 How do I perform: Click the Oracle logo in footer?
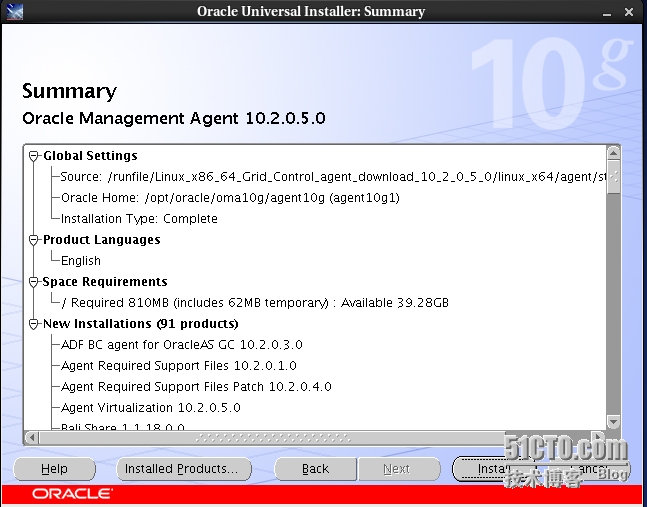(x=73, y=494)
